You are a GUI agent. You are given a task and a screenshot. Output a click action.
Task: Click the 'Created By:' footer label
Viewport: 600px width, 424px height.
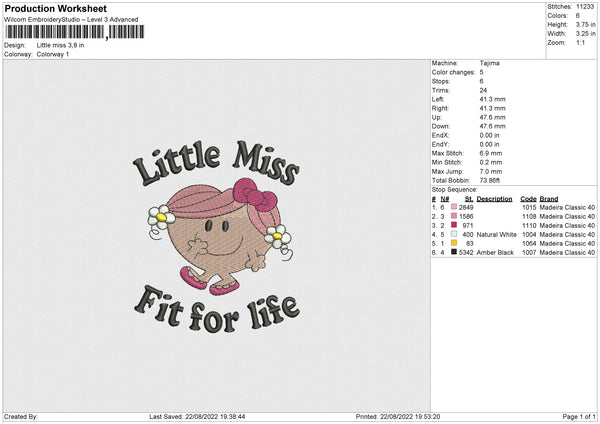pyautogui.click(x=21, y=416)
